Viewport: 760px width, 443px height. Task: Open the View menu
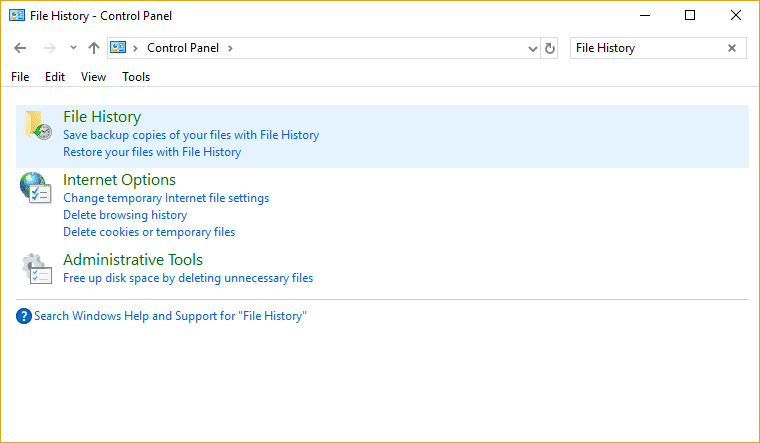pyautogui.click(x=93, y=77)
